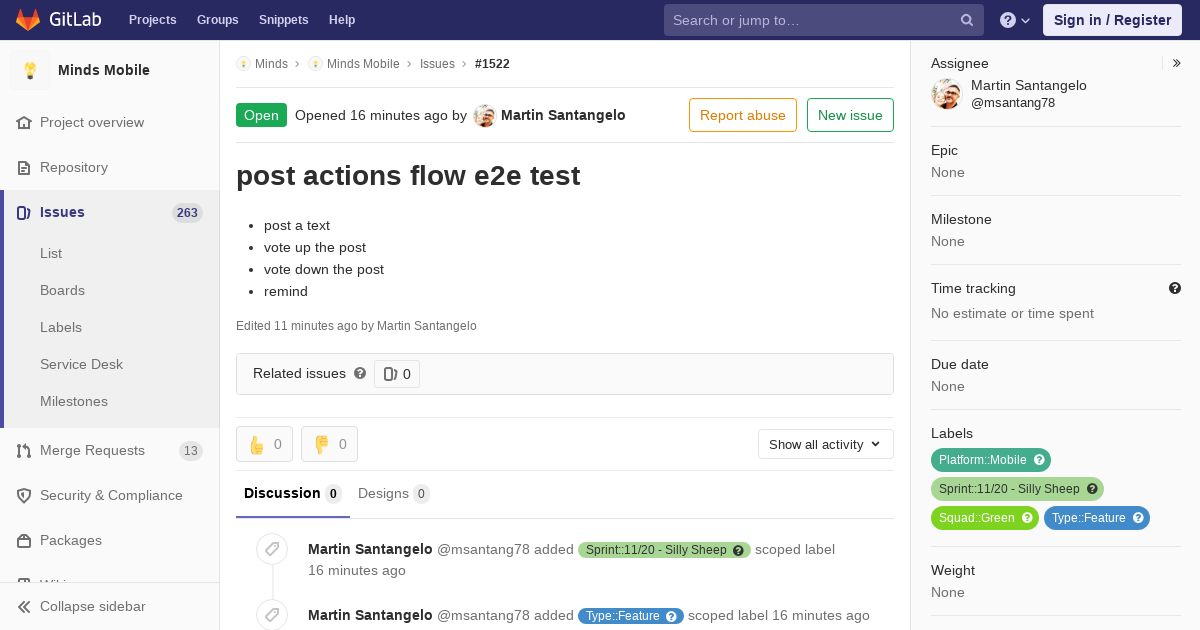Click Merge Requests count badge 13
The width and height of the screenshot is (1200, 630).
tap(191, 451)
